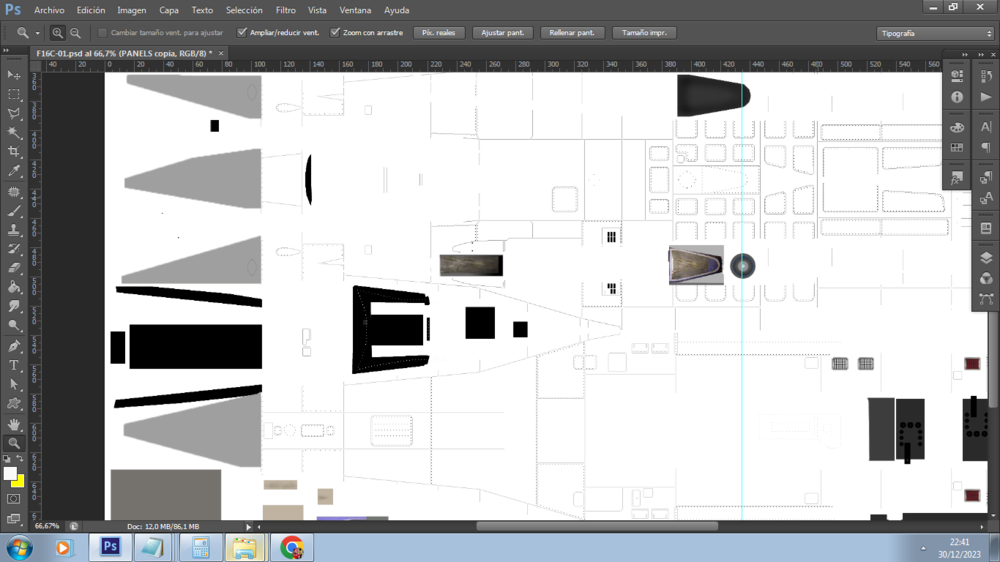Reset default foreground and background colors
Image resolution: width=1000 pixels, height=562 pixels.
pyautogui.click(x=7, y=459)
